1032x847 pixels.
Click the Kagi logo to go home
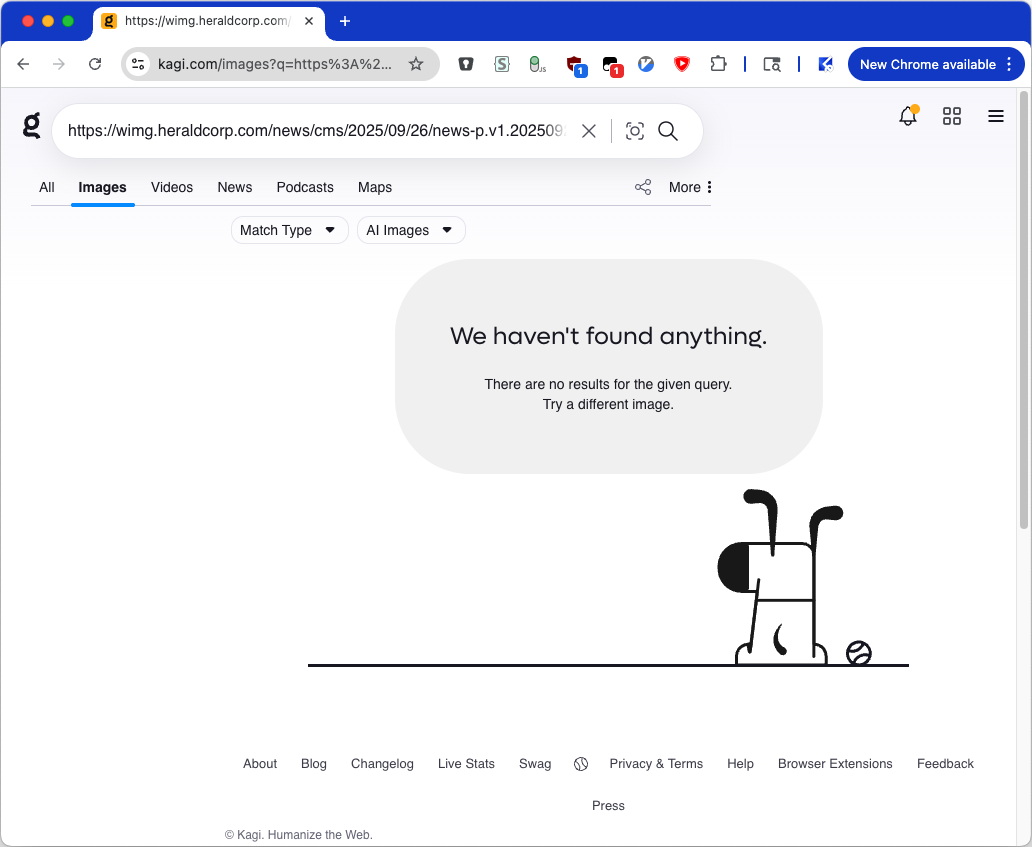coord(32,126)
